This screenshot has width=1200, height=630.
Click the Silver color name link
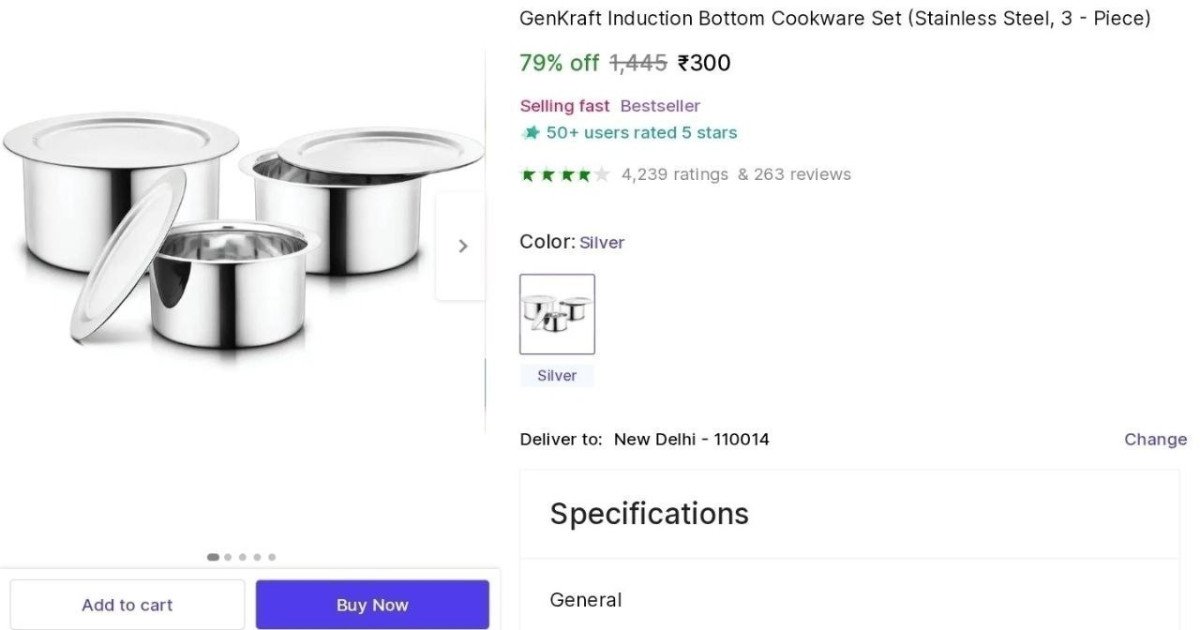point(602,242)
